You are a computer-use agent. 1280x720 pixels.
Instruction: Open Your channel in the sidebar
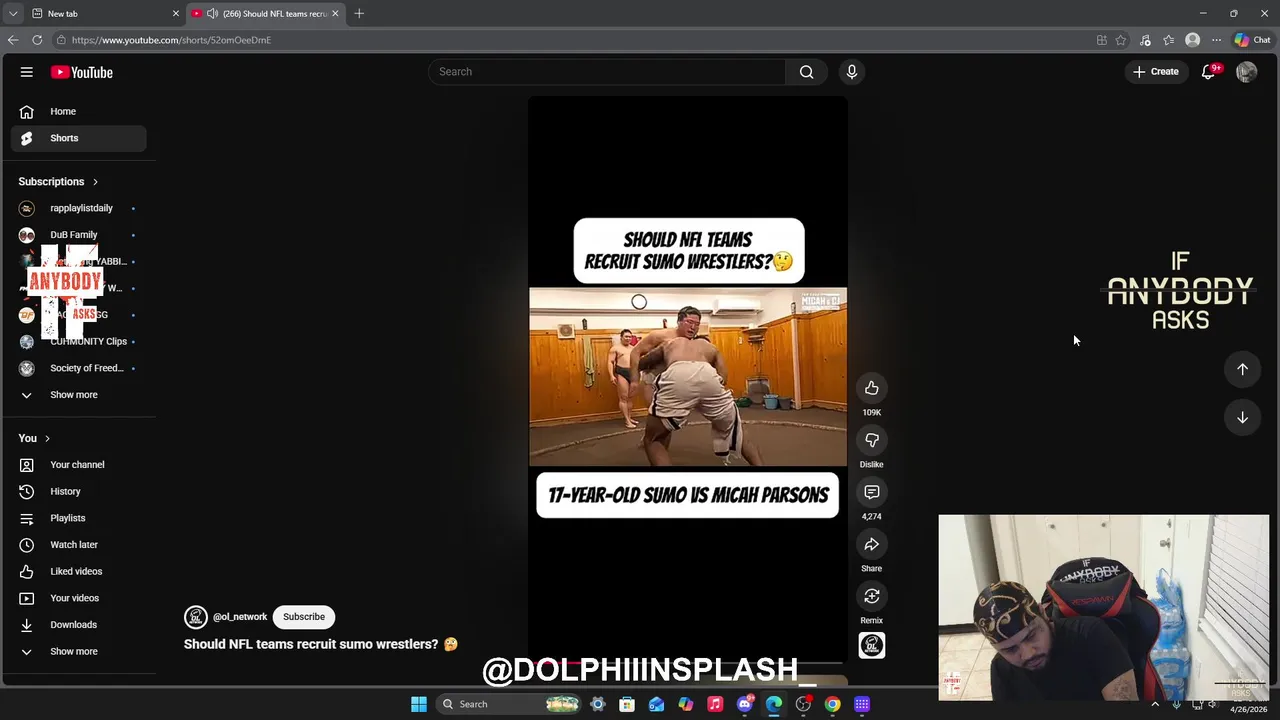pyautogui.click(x=78, y=465)
